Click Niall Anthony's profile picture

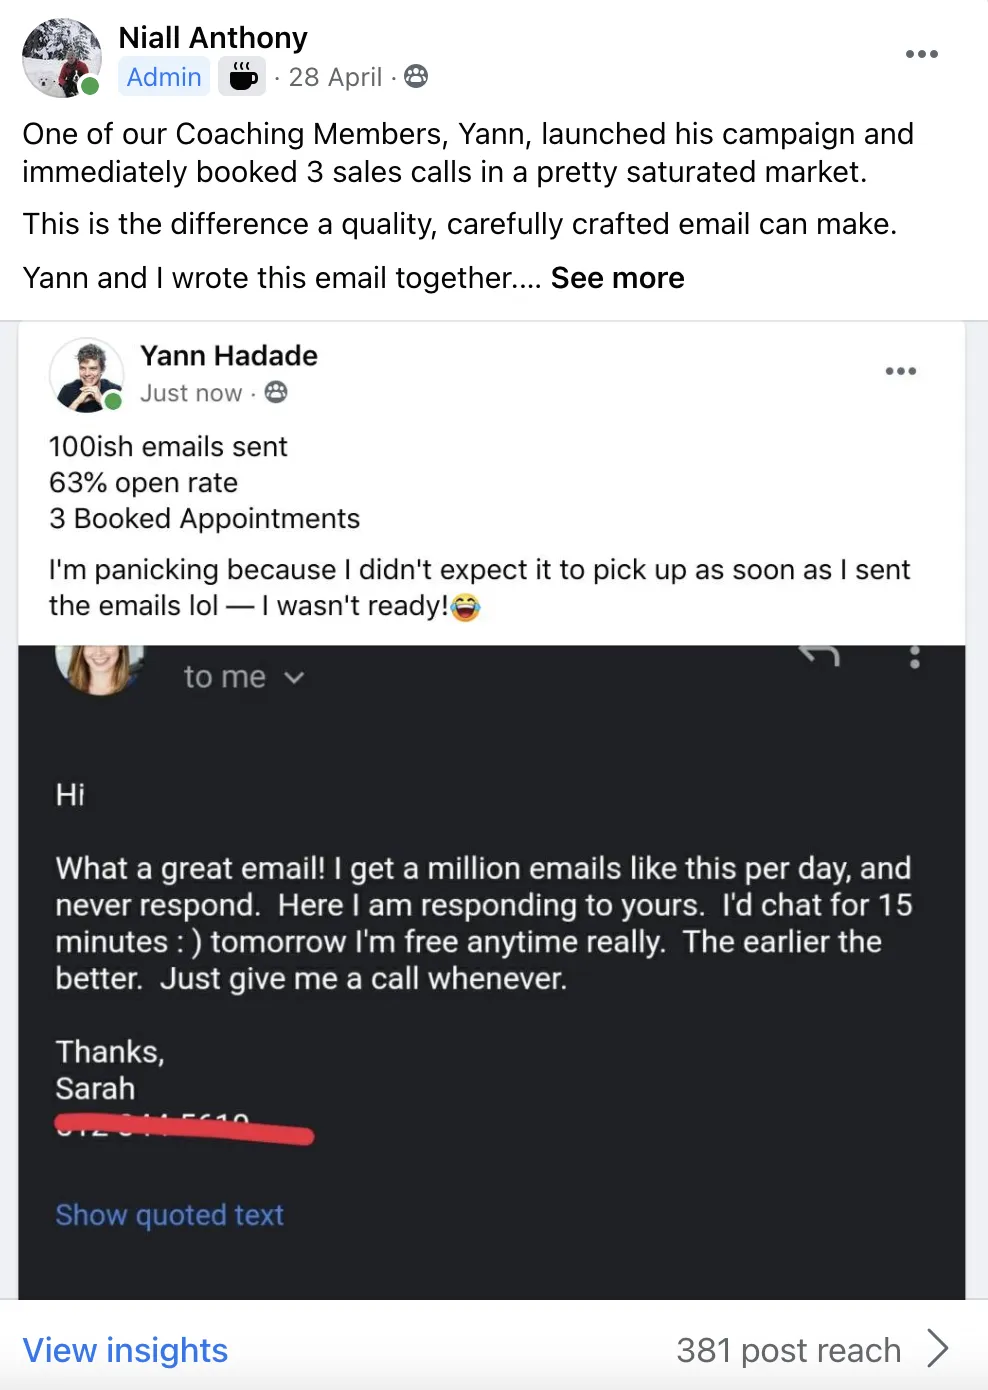click(x=61, y=57)
